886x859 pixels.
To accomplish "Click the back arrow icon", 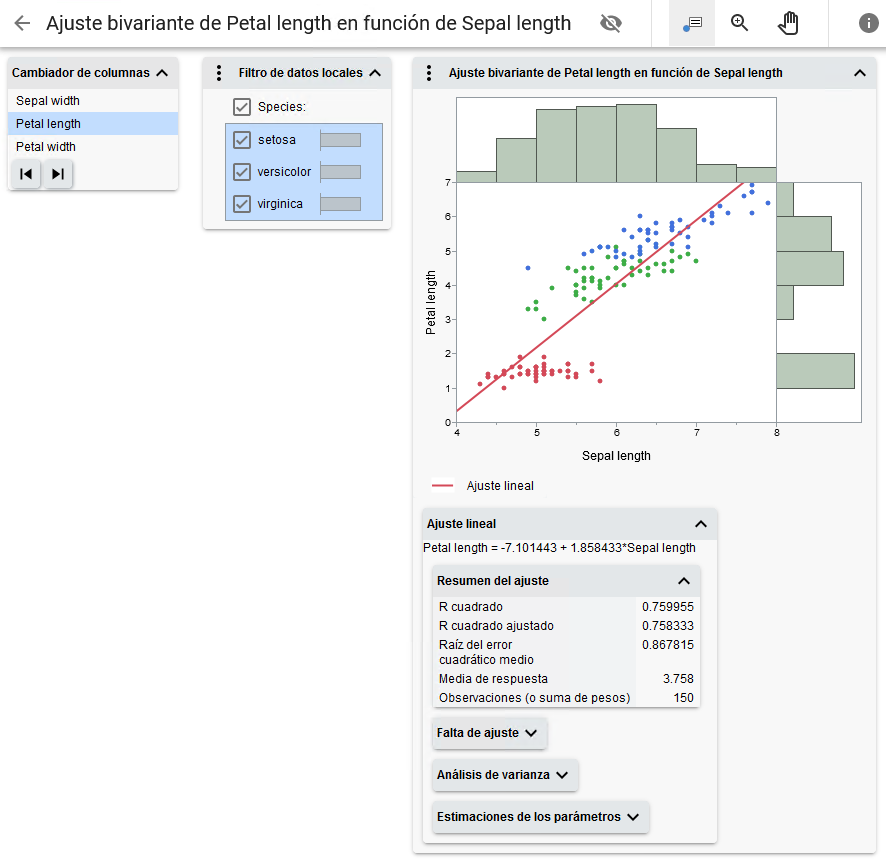I will coord(22,23).
